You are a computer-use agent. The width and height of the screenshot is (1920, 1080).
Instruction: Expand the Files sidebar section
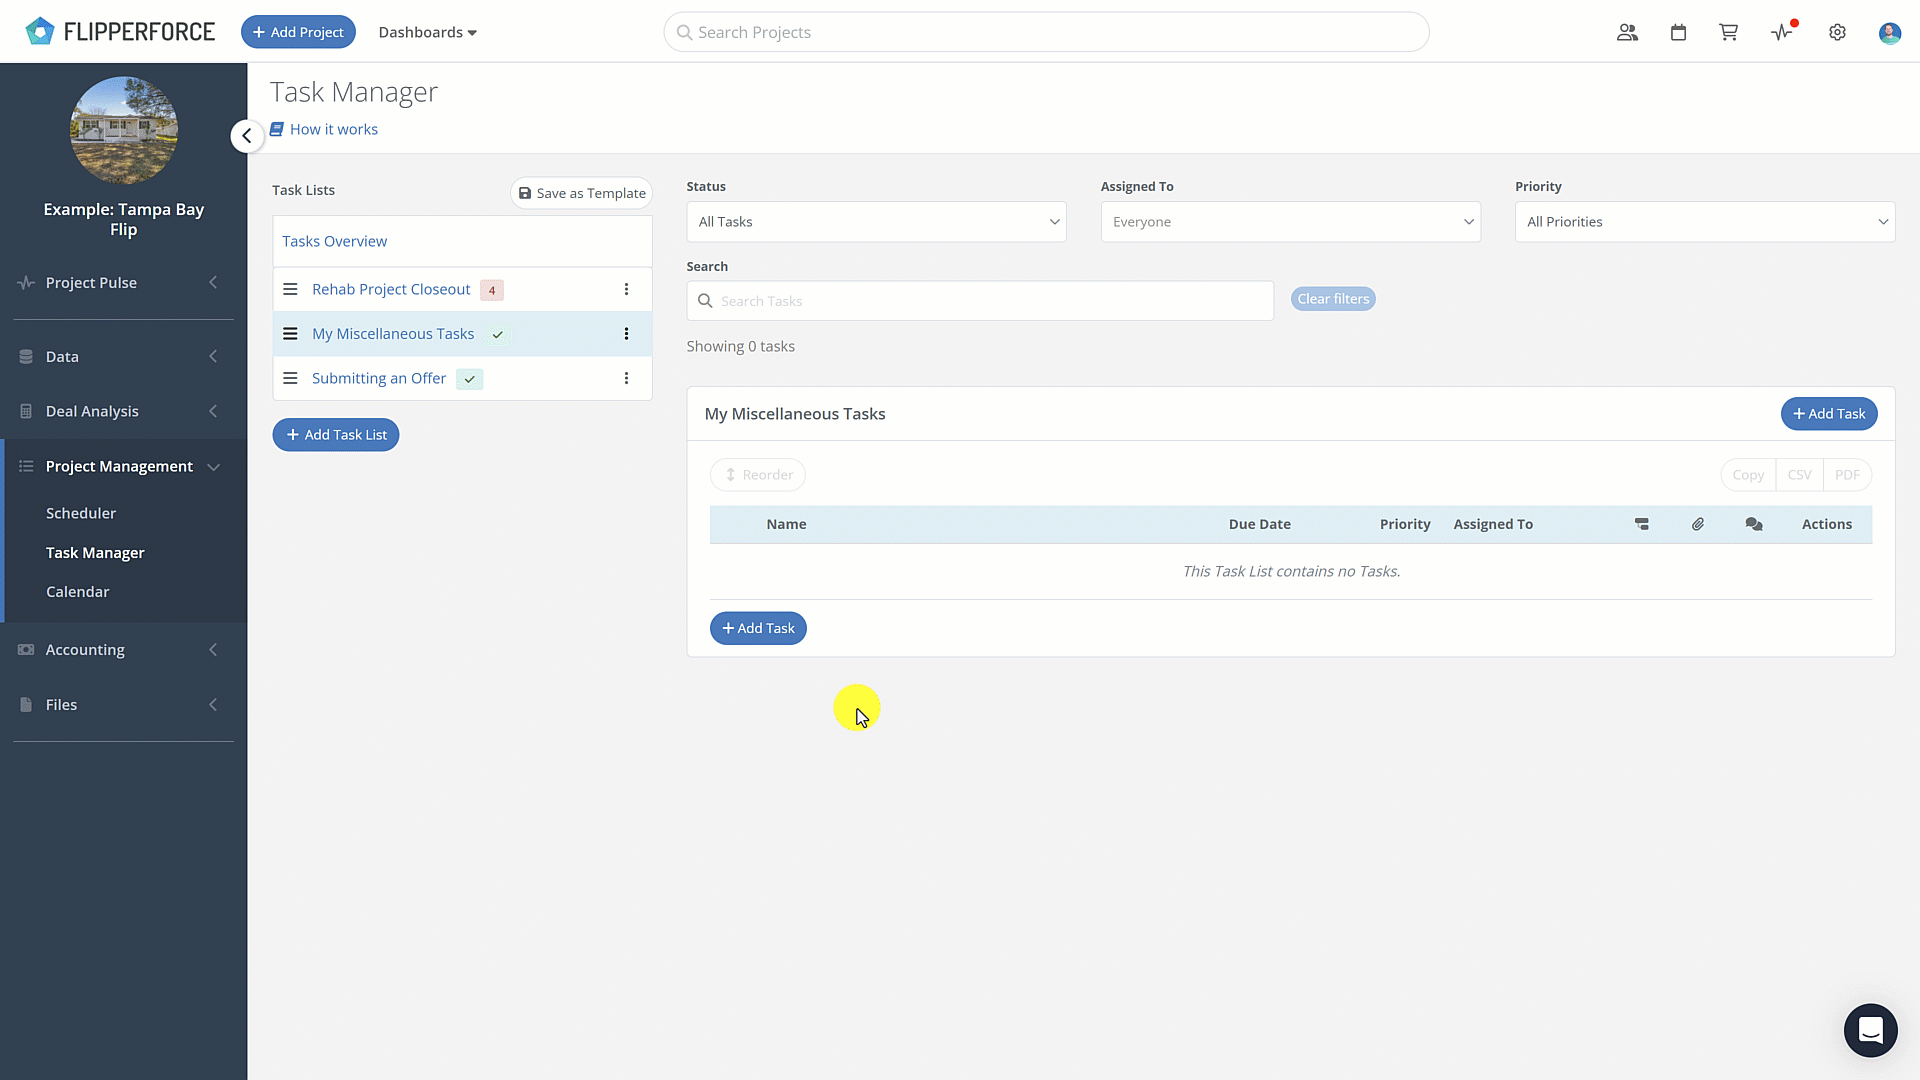click(x=123, y=705)
